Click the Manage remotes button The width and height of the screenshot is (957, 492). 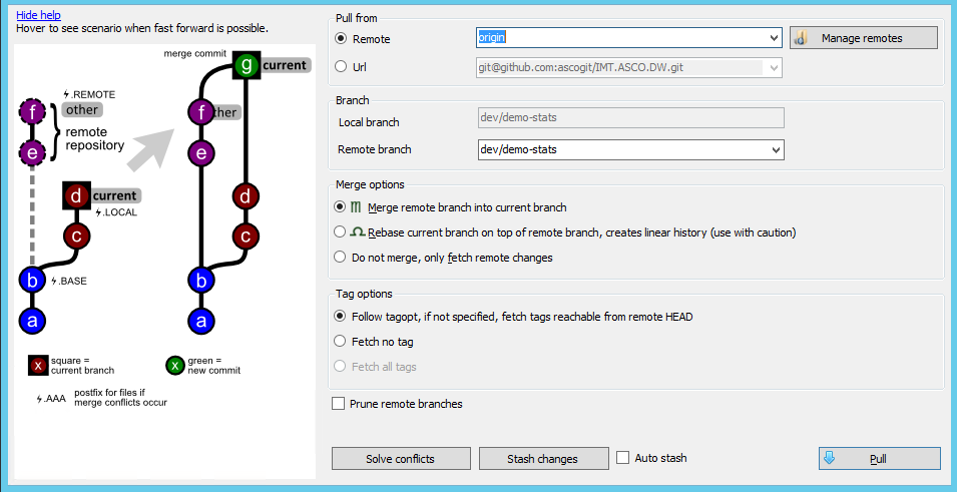(x=864, y=38)
